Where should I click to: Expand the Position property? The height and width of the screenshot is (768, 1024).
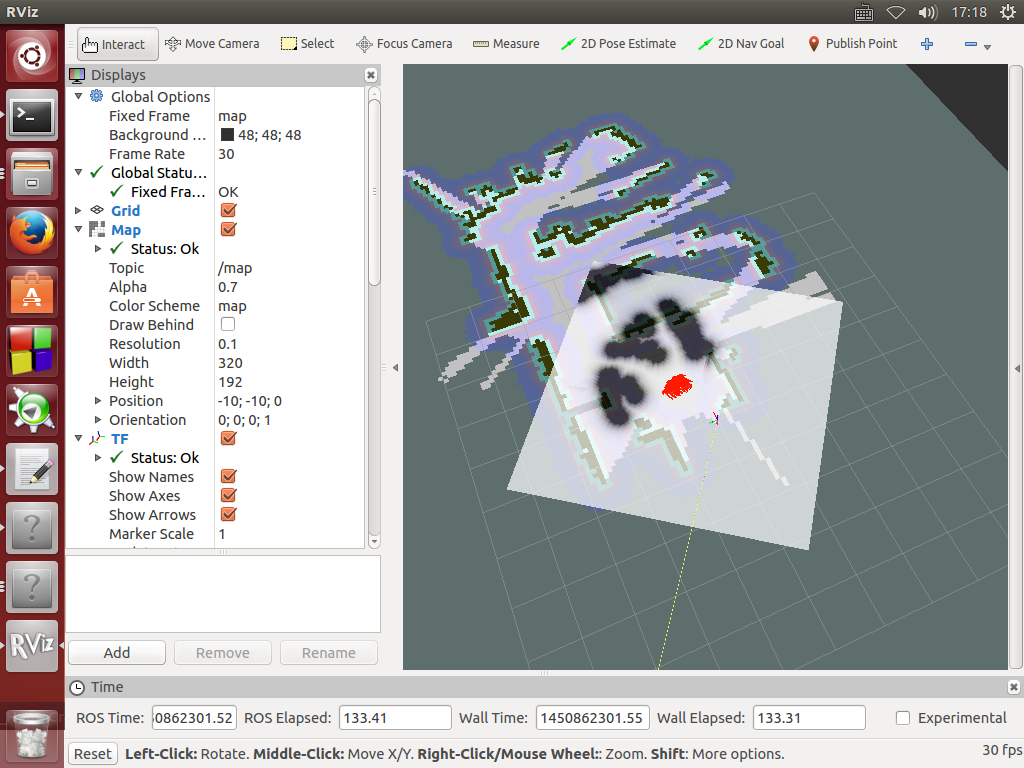pyautogui.click(x=98, y=400)
